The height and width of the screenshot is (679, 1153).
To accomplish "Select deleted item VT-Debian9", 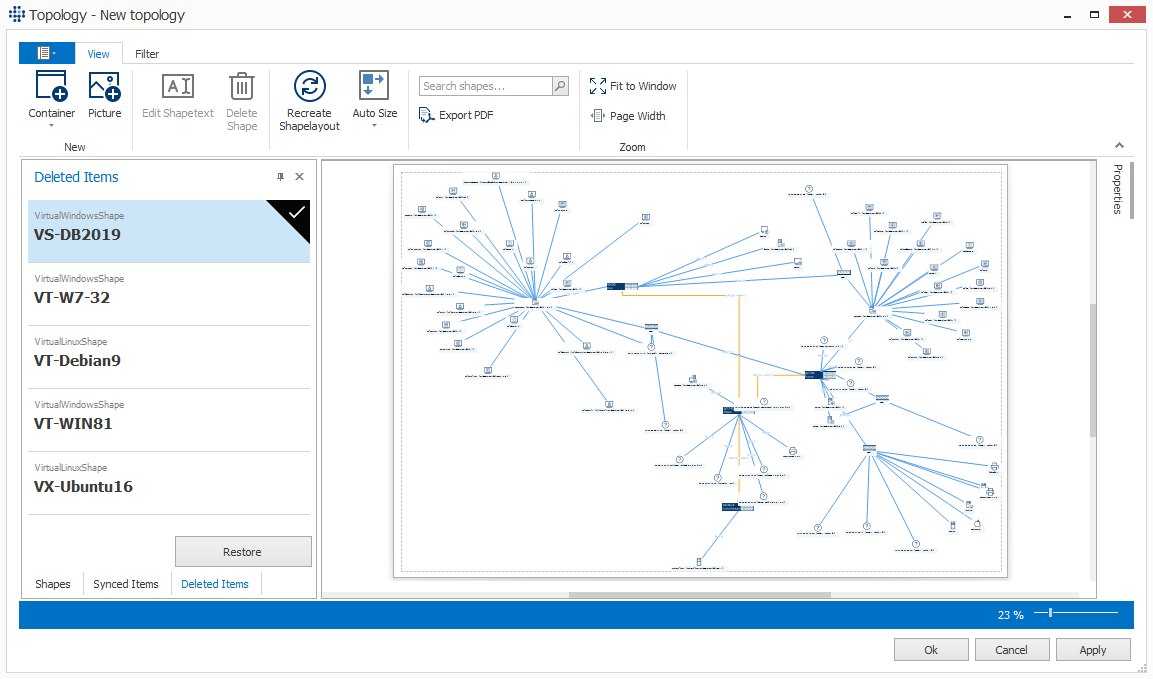I will click(x=169, y=357).
